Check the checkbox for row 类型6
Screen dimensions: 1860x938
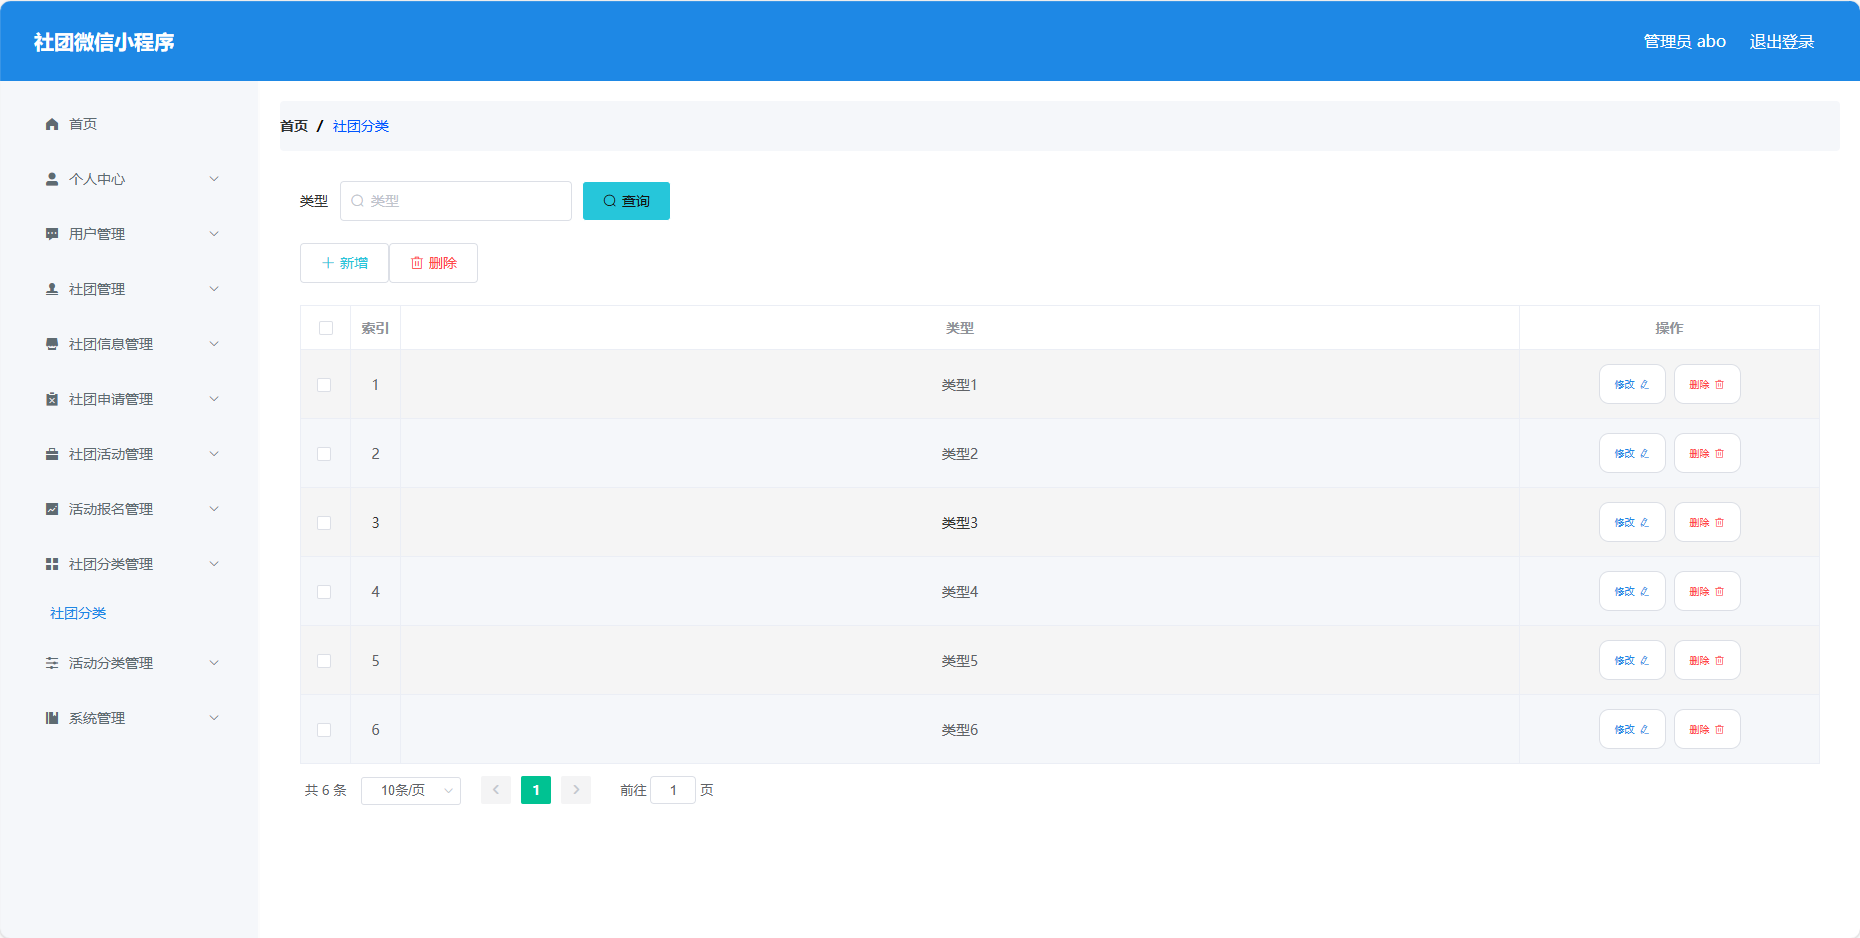click(324, 730)
